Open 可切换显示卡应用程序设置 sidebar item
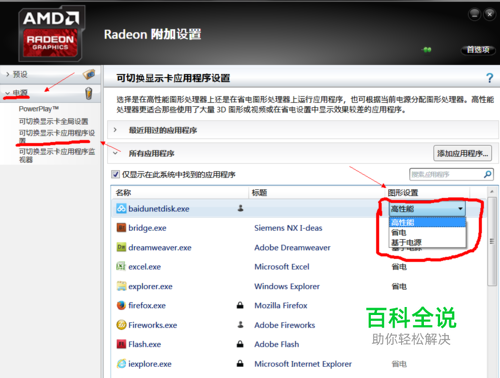The height and width of the screenshot is (378, 500). pyautogui.click(x=57, y=136)
